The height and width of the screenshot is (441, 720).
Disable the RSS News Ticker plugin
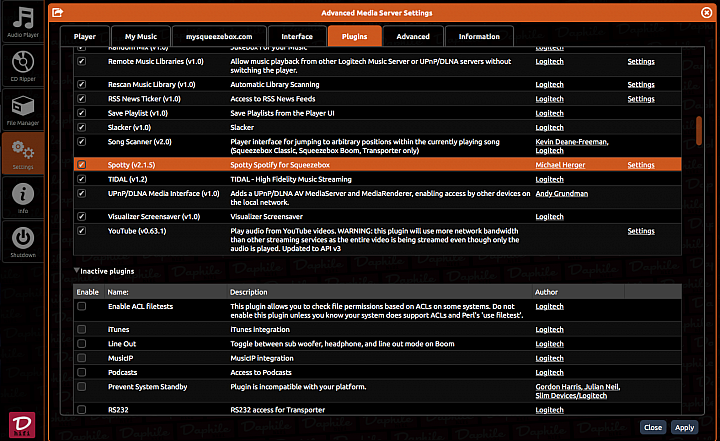[x=82, y=98]
